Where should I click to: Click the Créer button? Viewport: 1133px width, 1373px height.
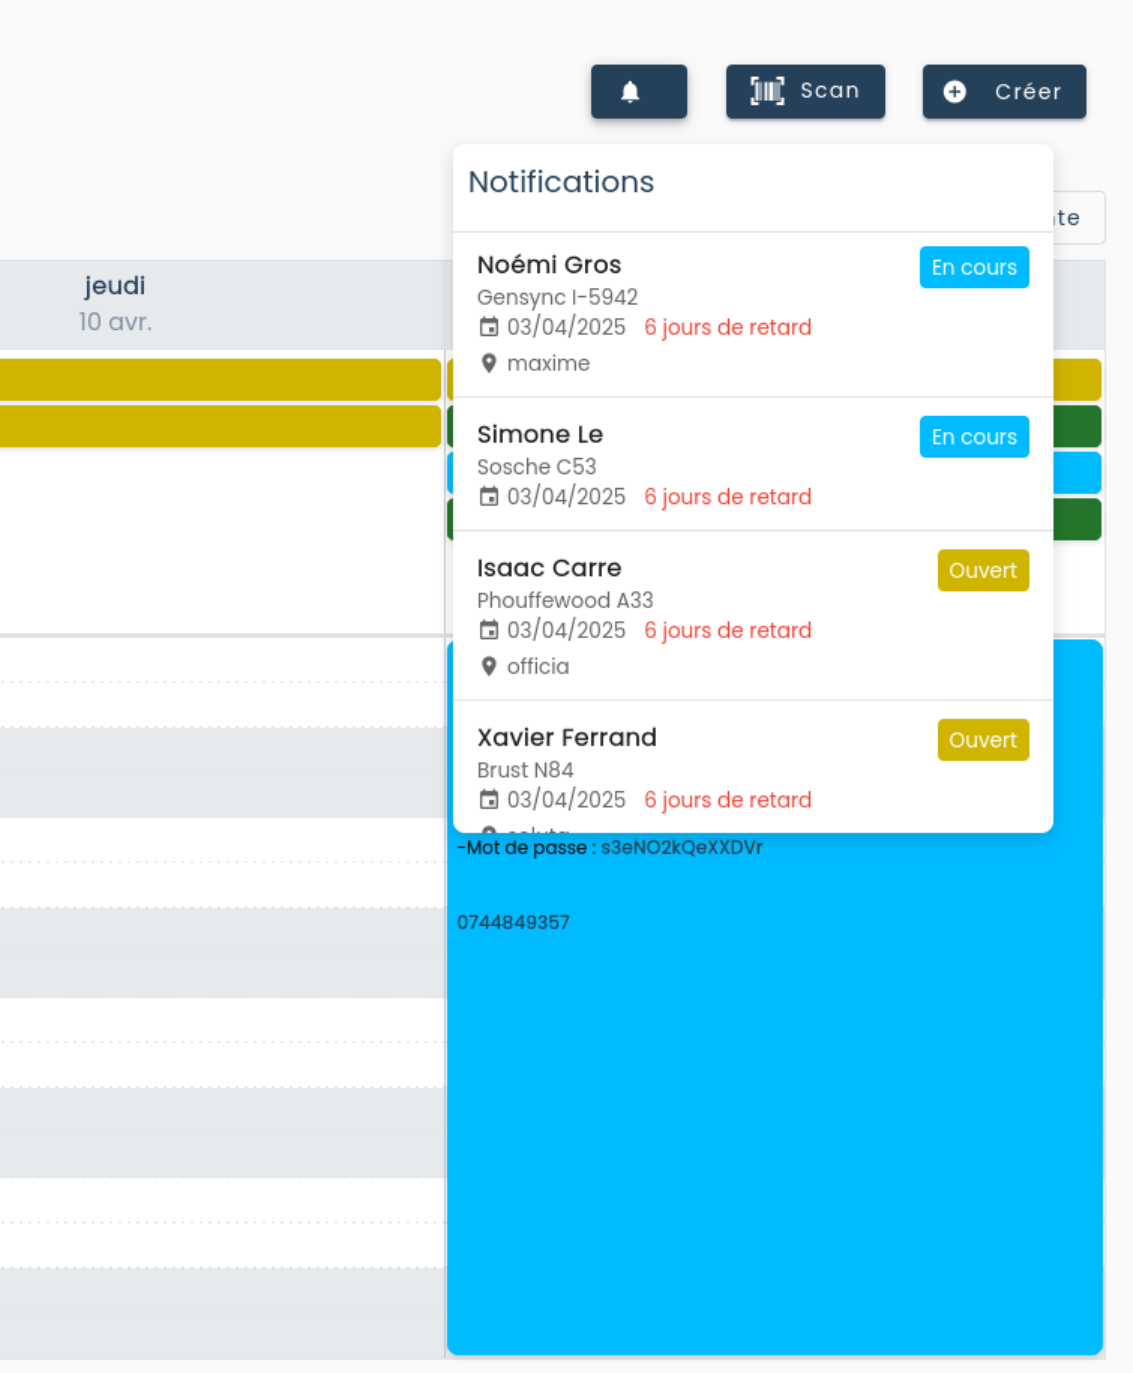click(x=1004, y=92)
